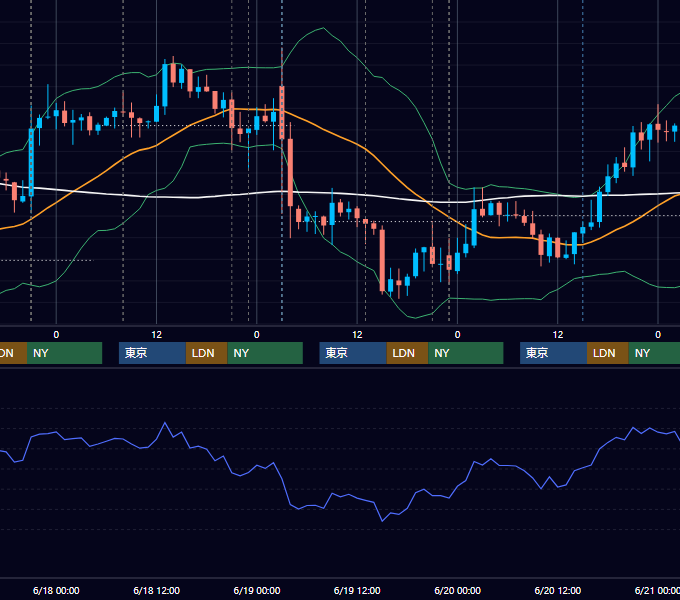Click the NY session bar after 6/20 12:00
Screen dimensions: 680x600
(654, 353)
